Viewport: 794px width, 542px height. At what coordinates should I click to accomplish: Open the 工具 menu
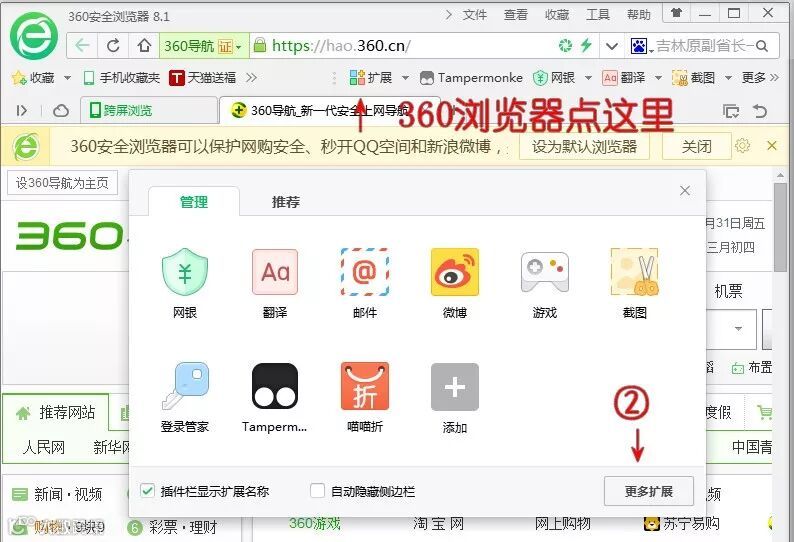point(598,15)
